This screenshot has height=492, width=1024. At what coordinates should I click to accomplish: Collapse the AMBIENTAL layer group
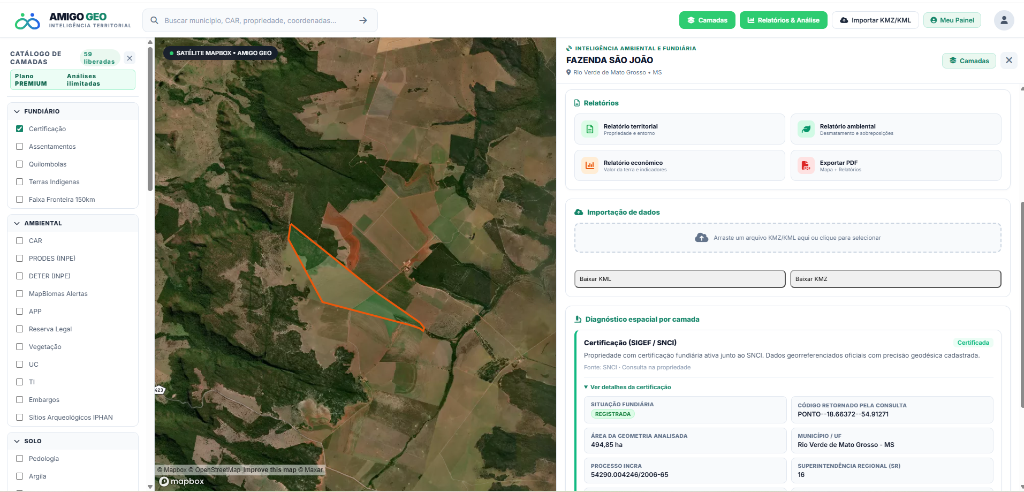point(72,223)
